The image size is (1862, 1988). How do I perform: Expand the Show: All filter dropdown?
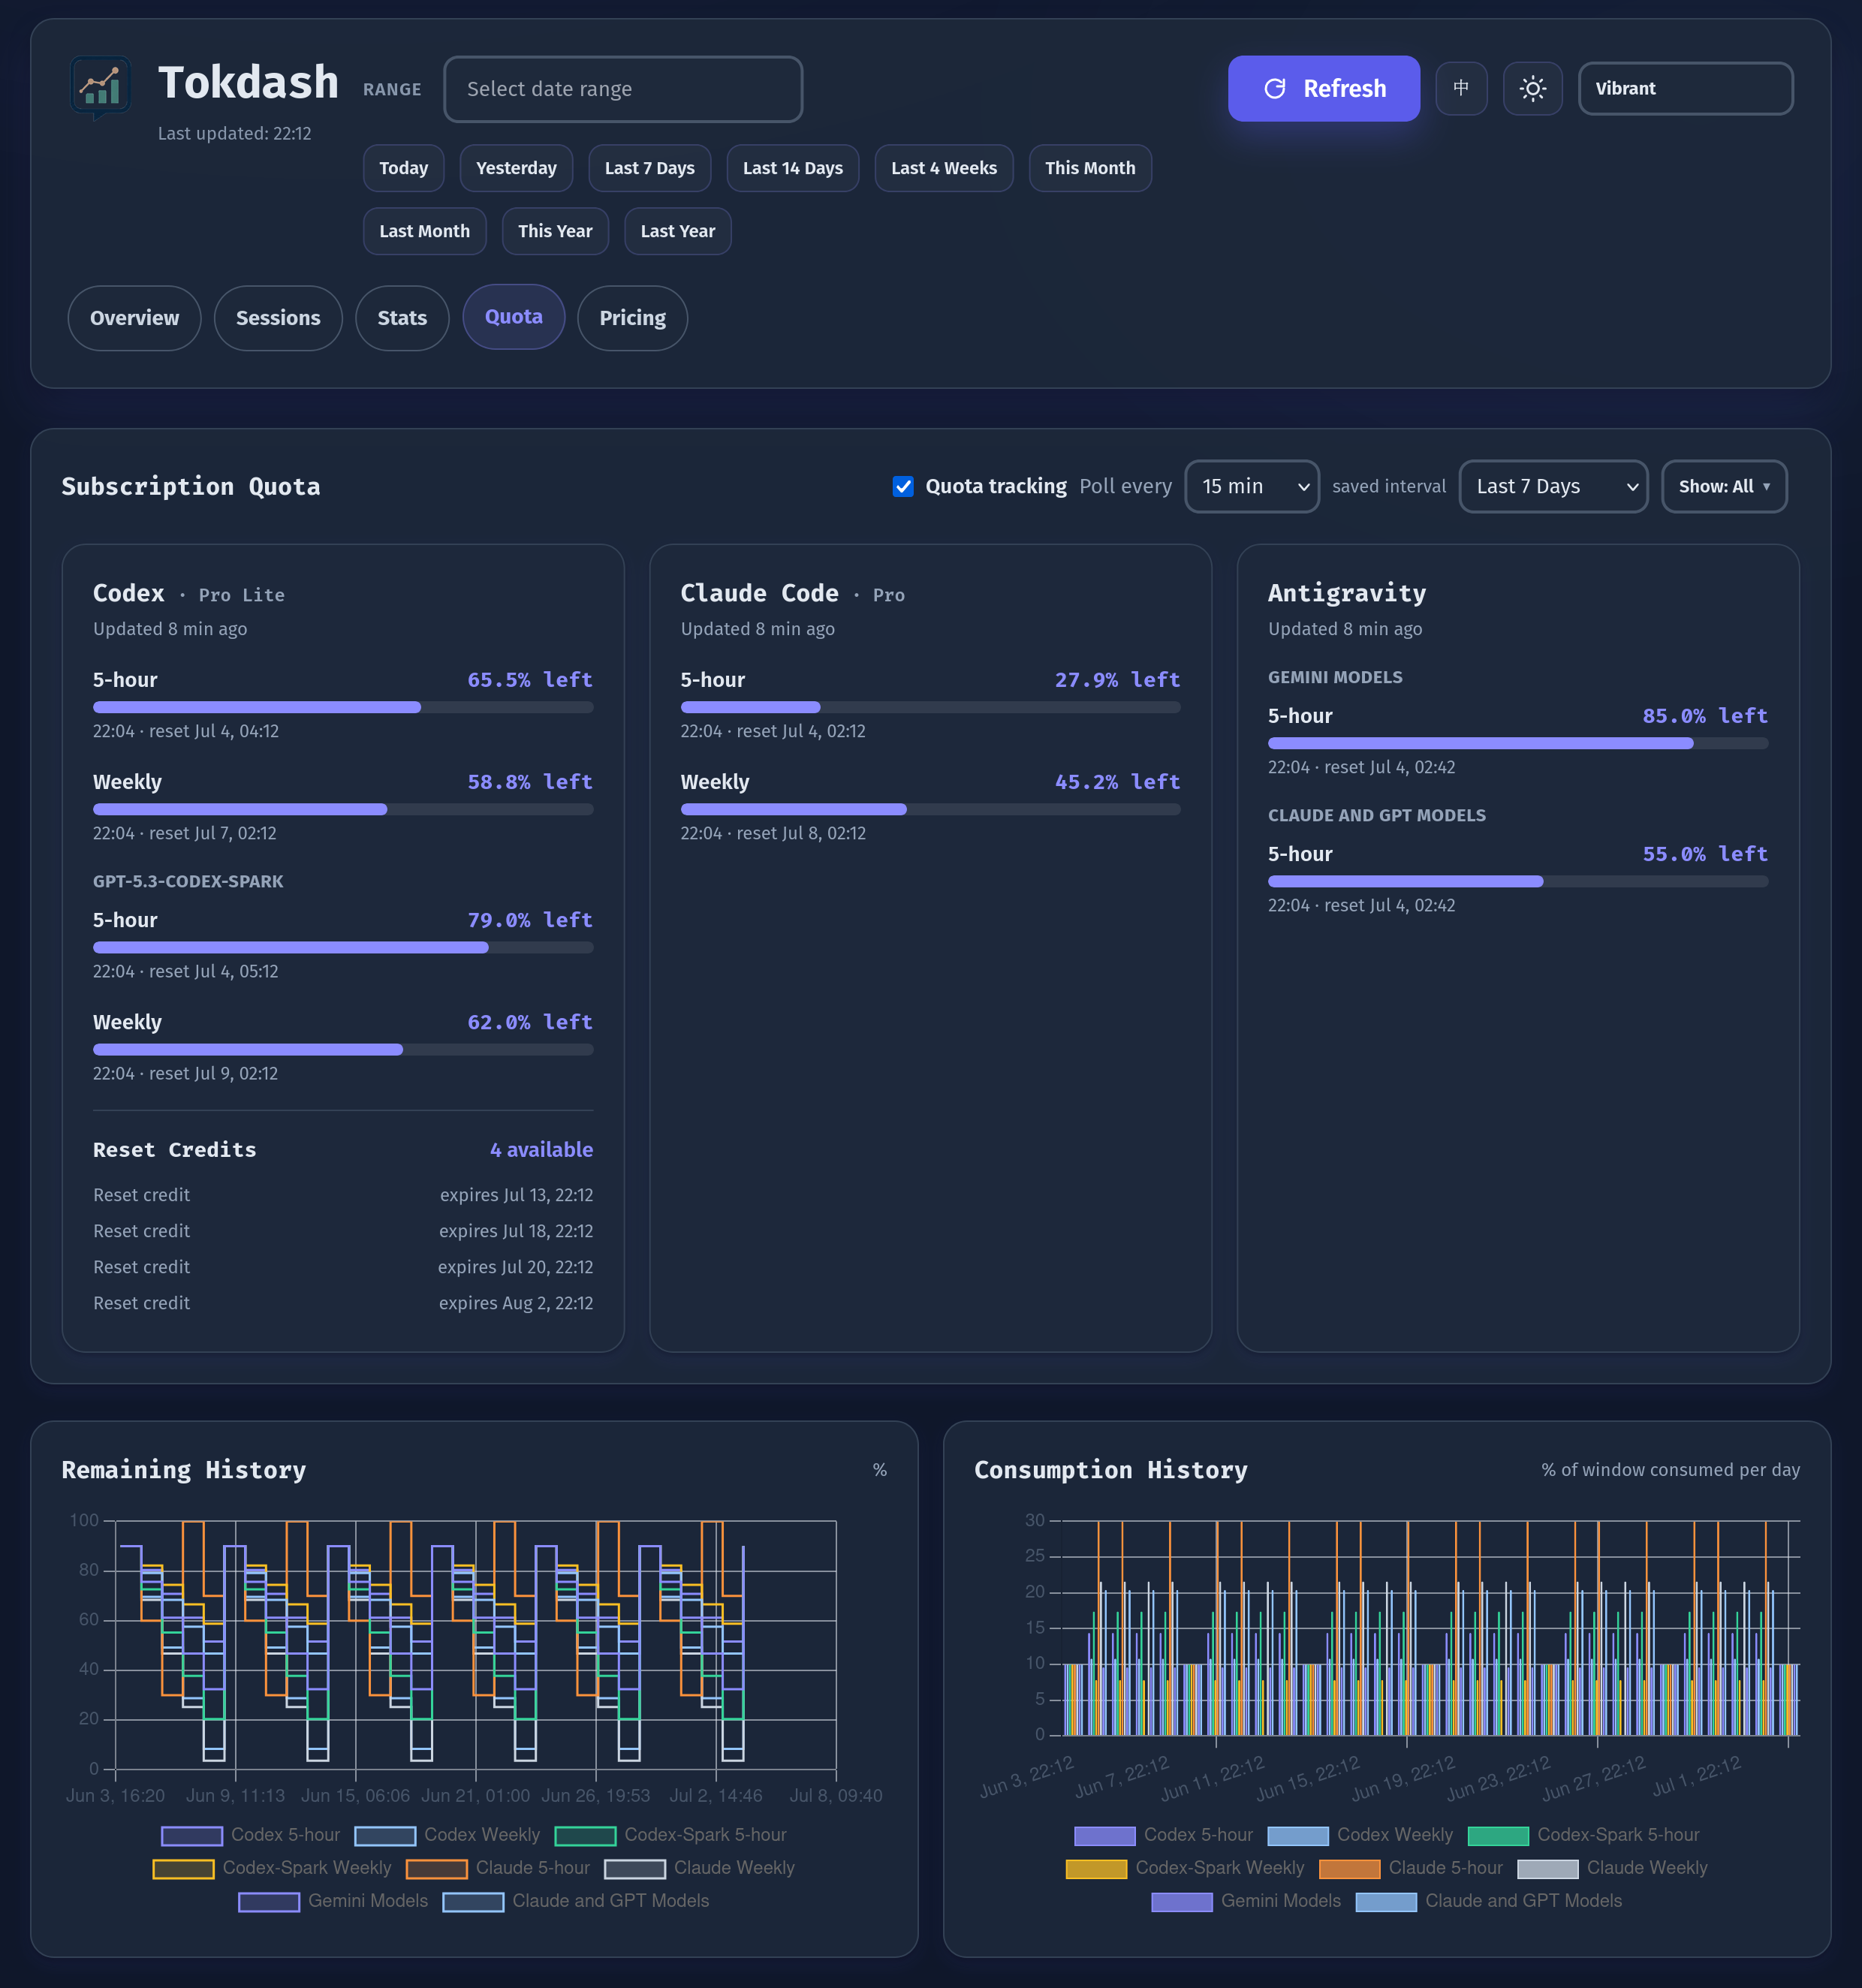1724,486
